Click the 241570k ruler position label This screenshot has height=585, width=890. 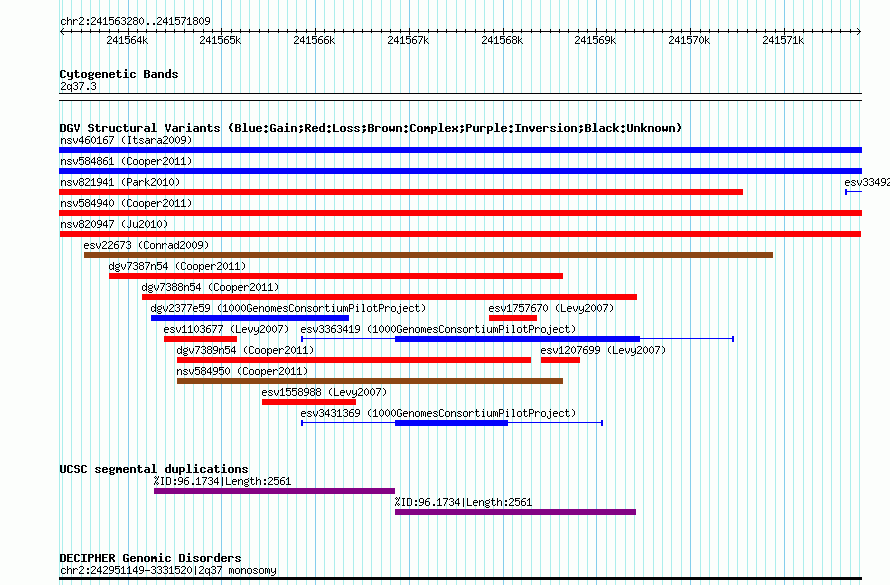pos(689,40)
